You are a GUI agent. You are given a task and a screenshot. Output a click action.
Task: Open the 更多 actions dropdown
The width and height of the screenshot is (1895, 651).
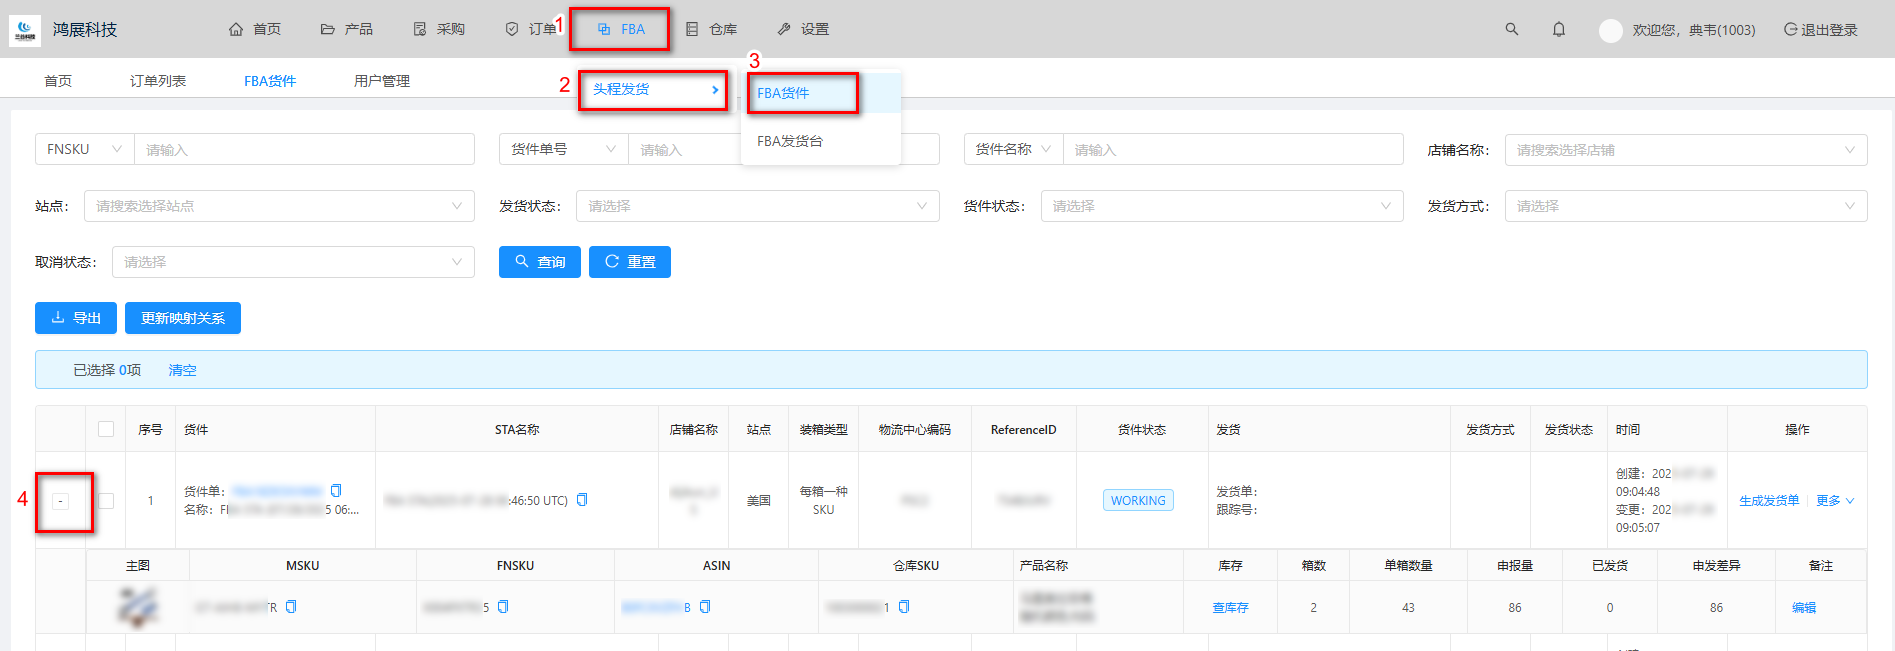coord(1834,501)
